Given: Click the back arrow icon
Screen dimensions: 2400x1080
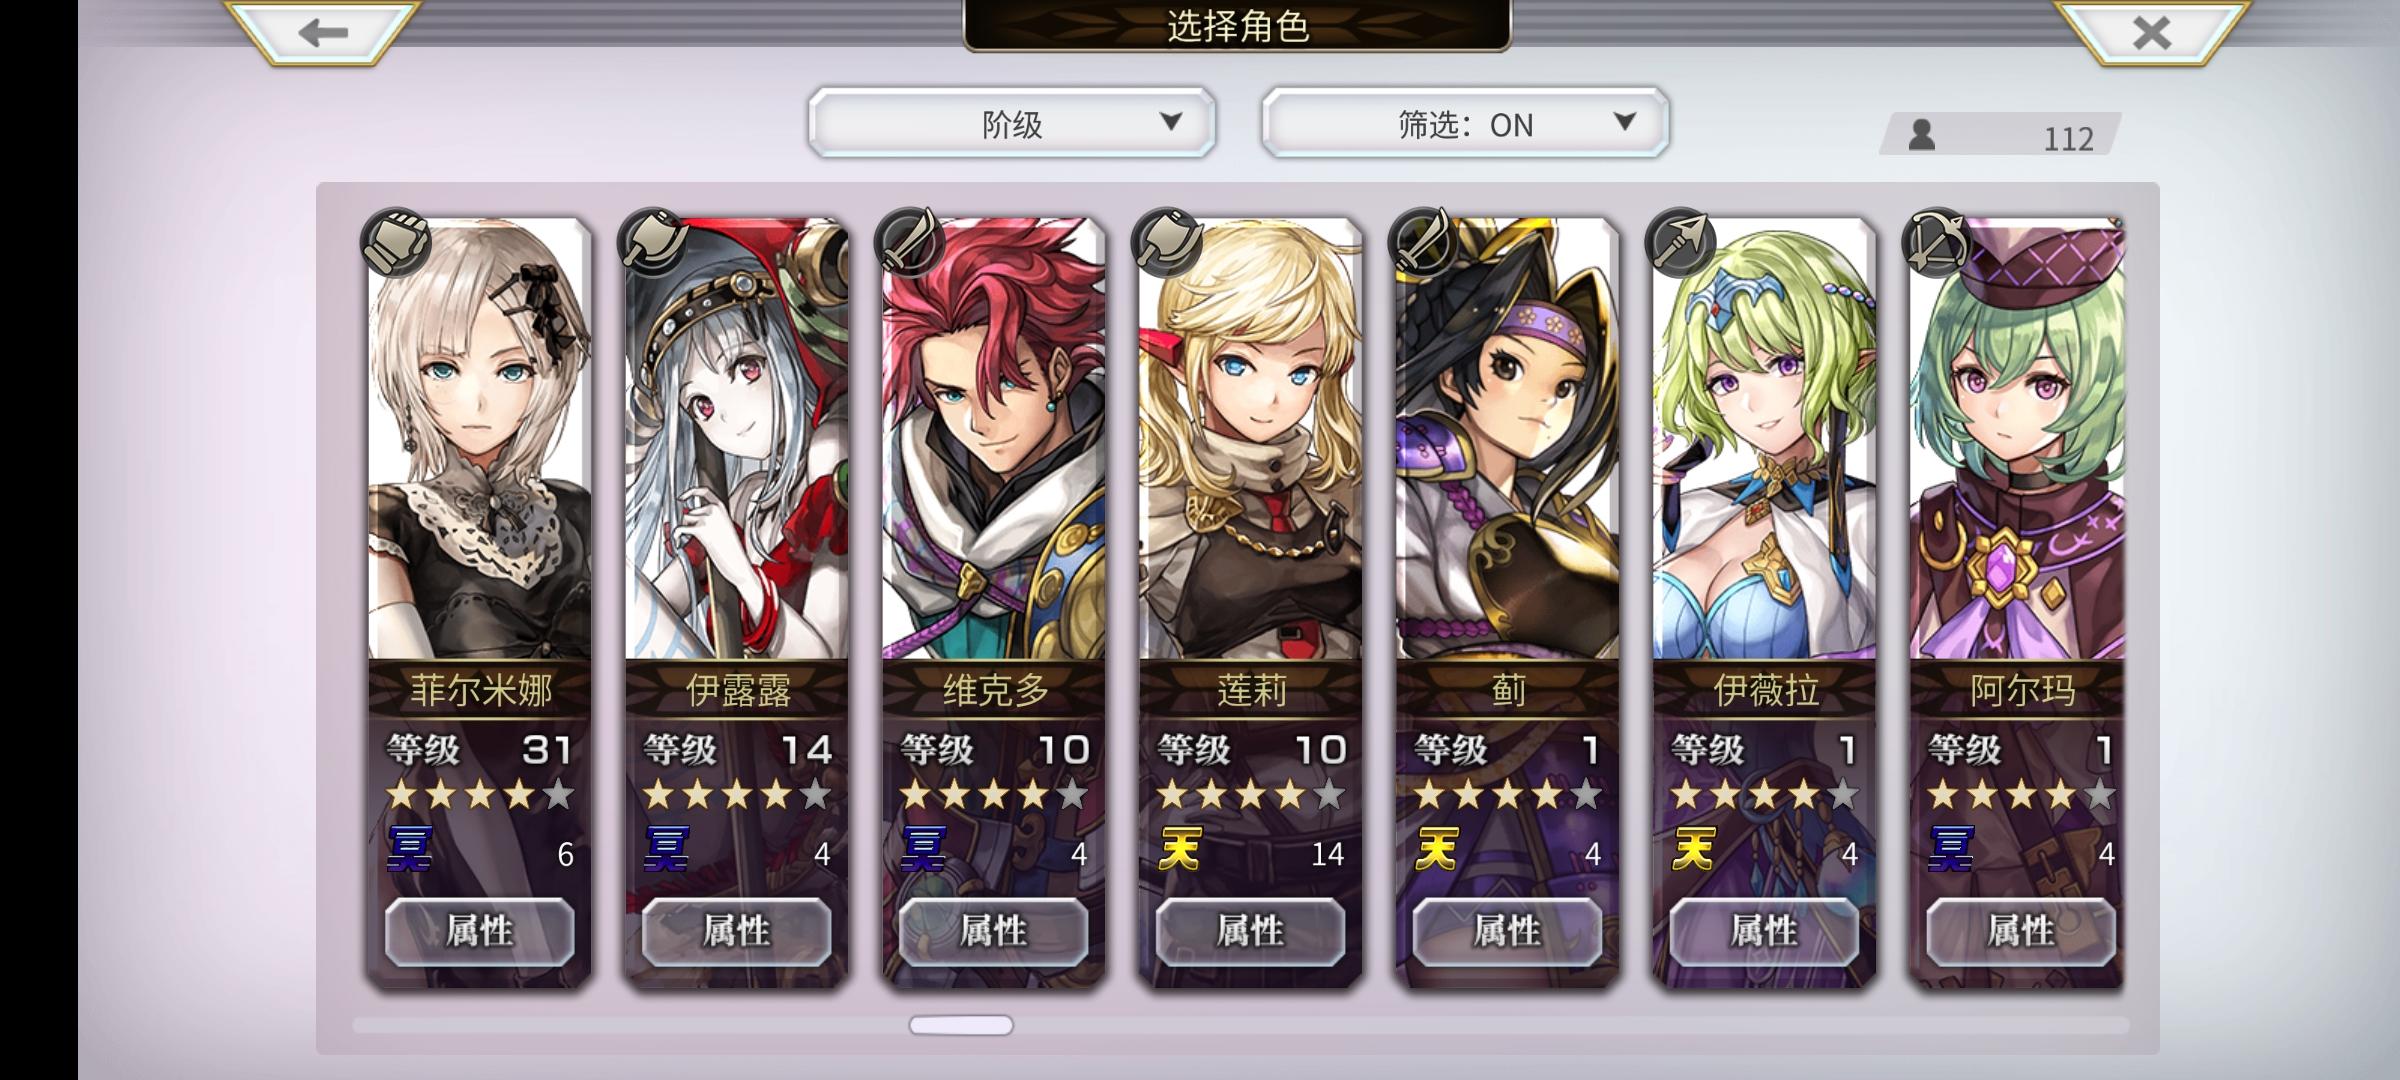Looking at the screenshot, I should [x=322, y=33].
